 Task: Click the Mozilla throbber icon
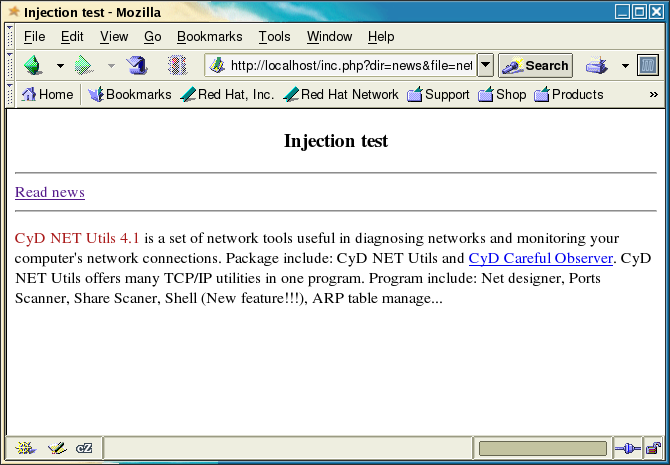648,65
